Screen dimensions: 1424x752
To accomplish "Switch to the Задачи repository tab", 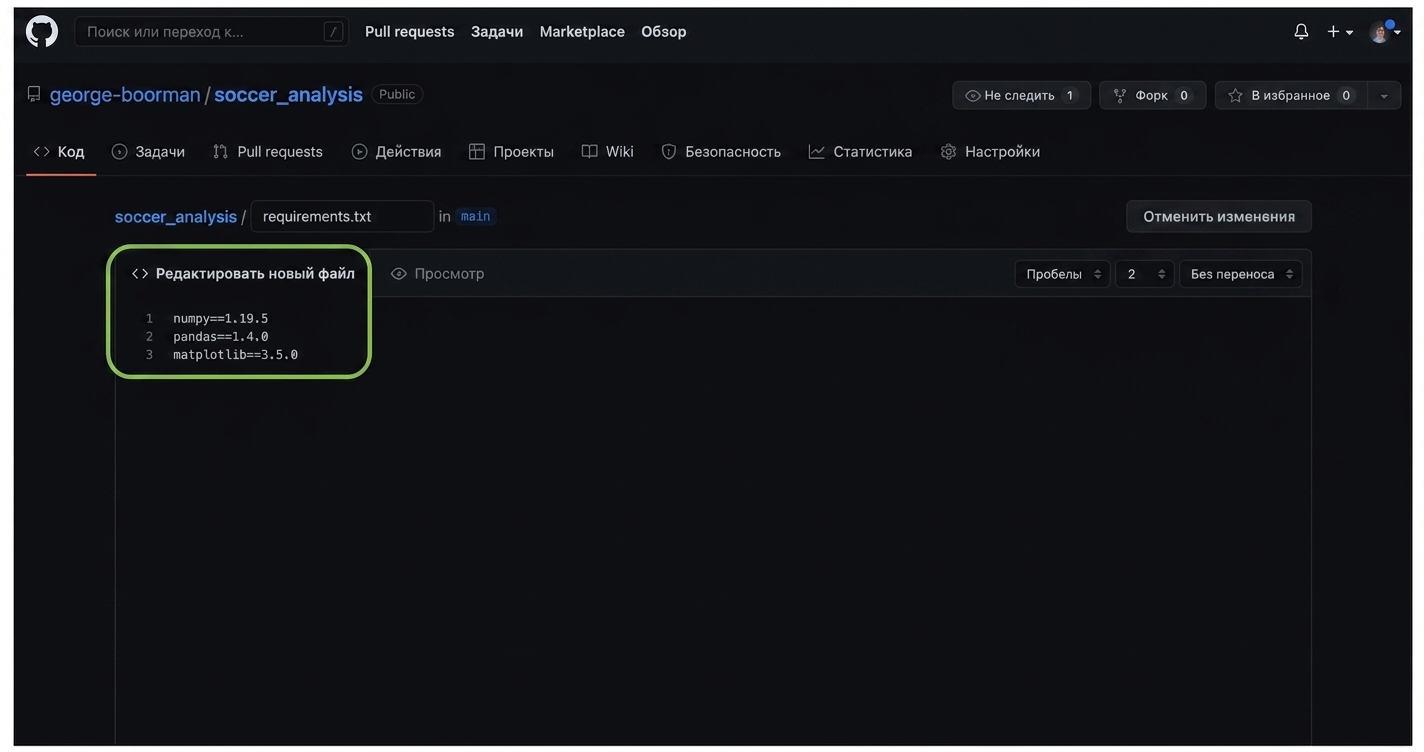I will pos(148,152).
